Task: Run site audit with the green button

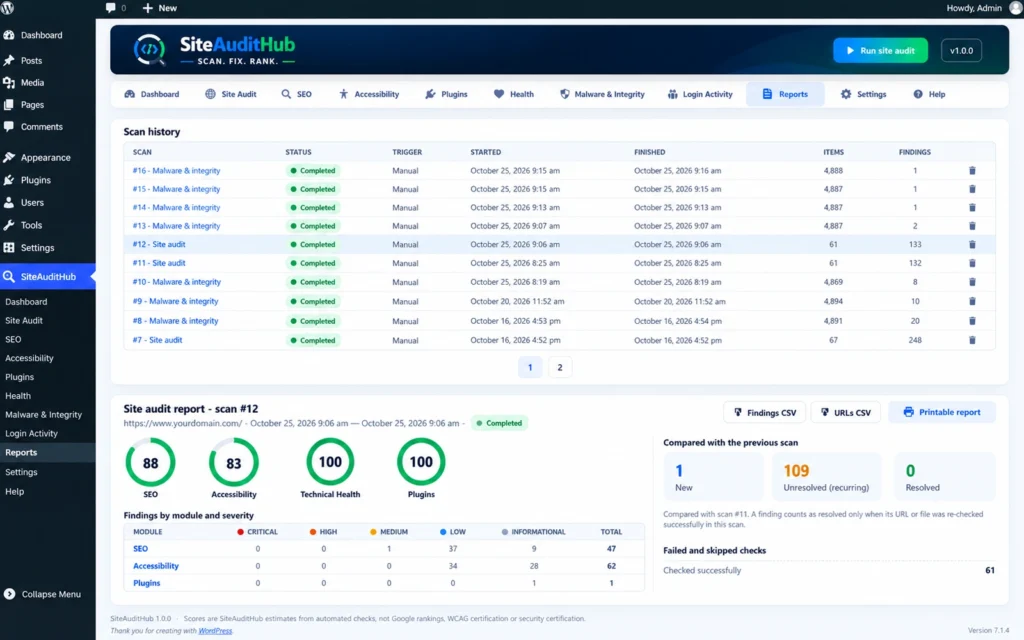Action: coord(880,50)
